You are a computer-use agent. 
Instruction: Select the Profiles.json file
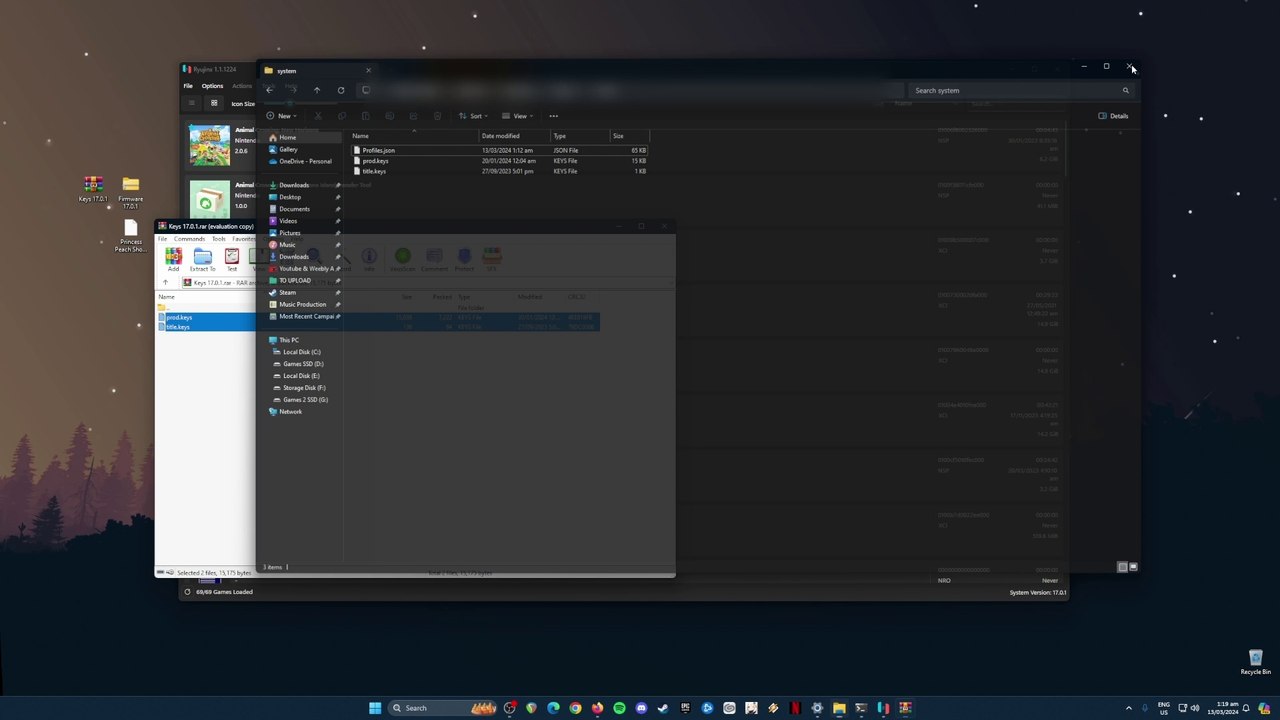[500, 150]
